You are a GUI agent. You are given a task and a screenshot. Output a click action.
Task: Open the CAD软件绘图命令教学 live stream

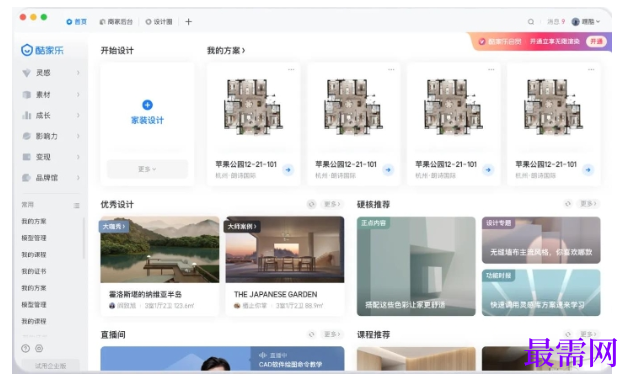point(222,358)
